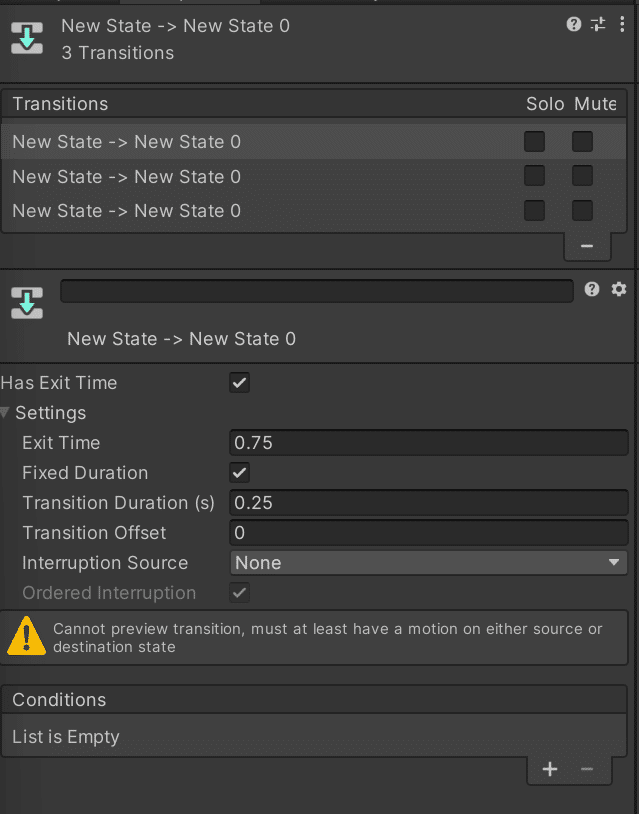Click the Exit Time value field
The height and width of the screenshot is (814, 639).
428,442
